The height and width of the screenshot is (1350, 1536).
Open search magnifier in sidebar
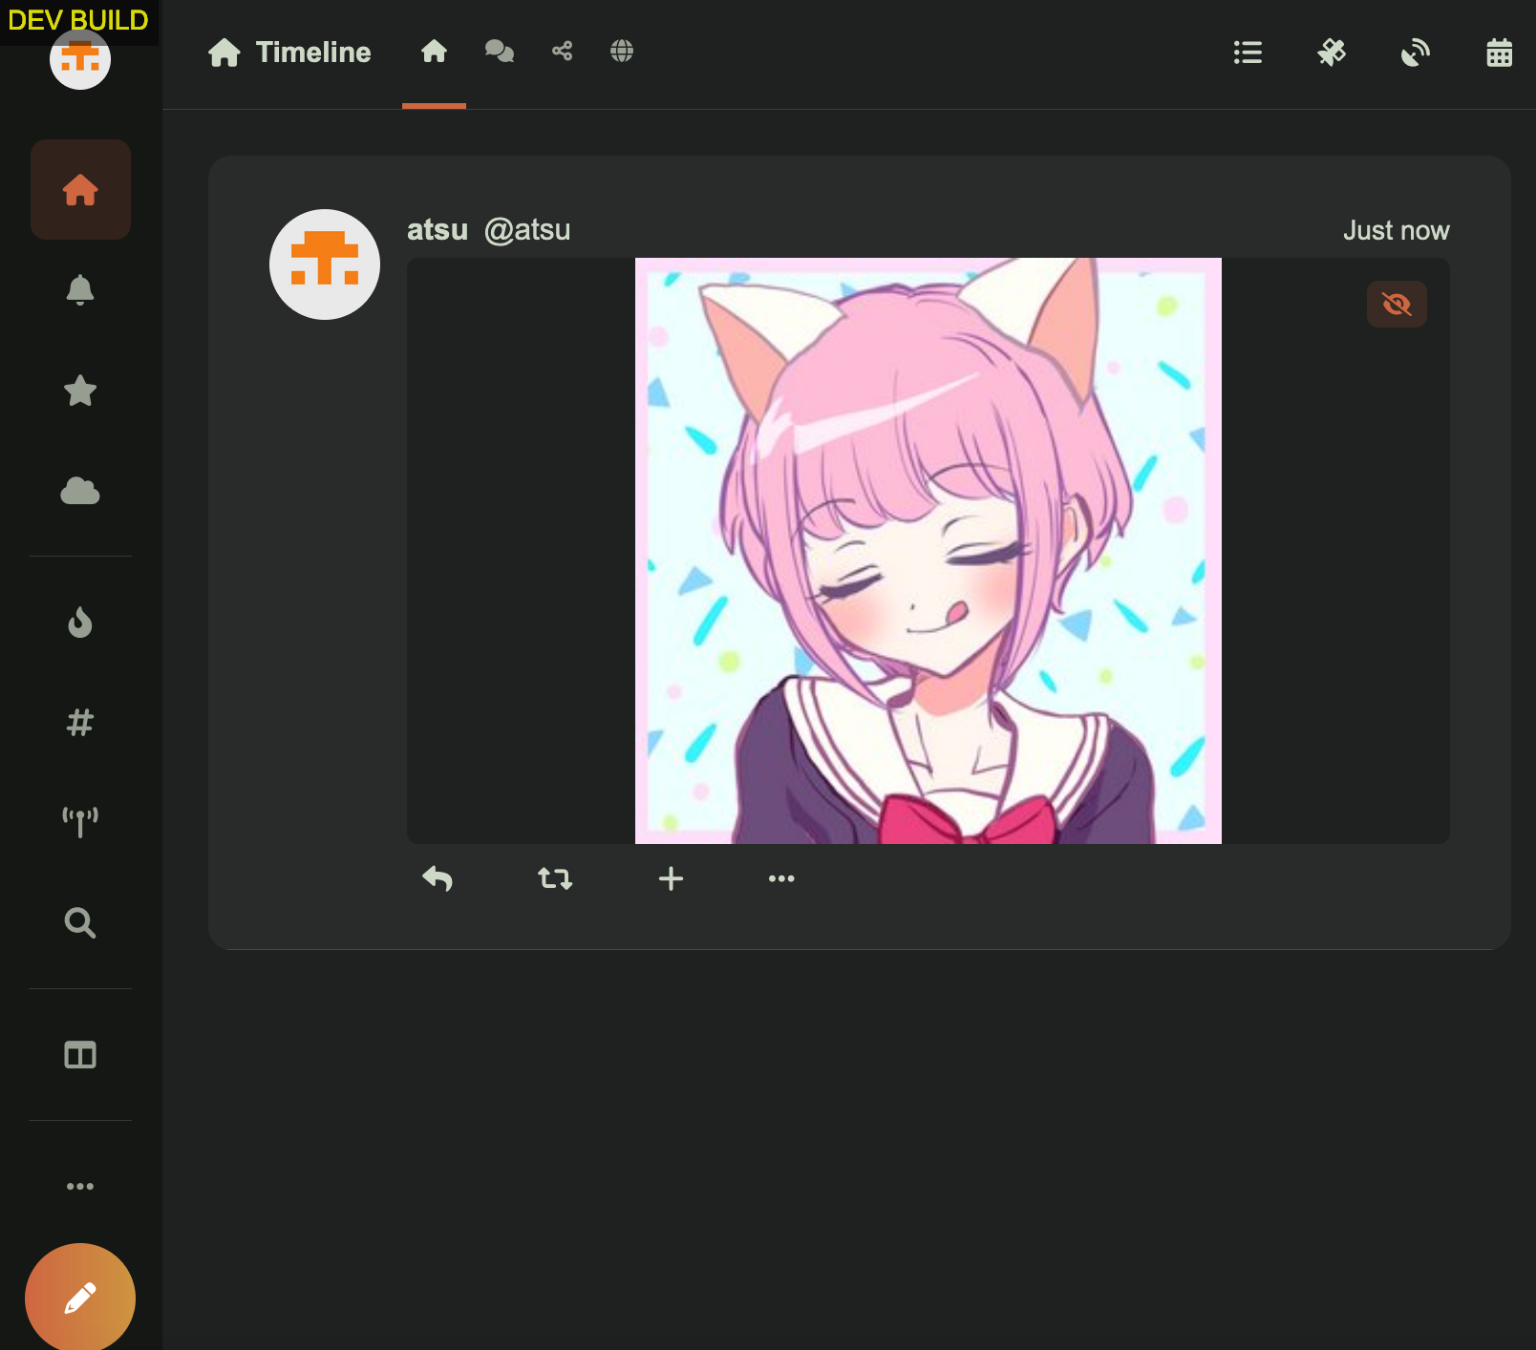[80, 922]
